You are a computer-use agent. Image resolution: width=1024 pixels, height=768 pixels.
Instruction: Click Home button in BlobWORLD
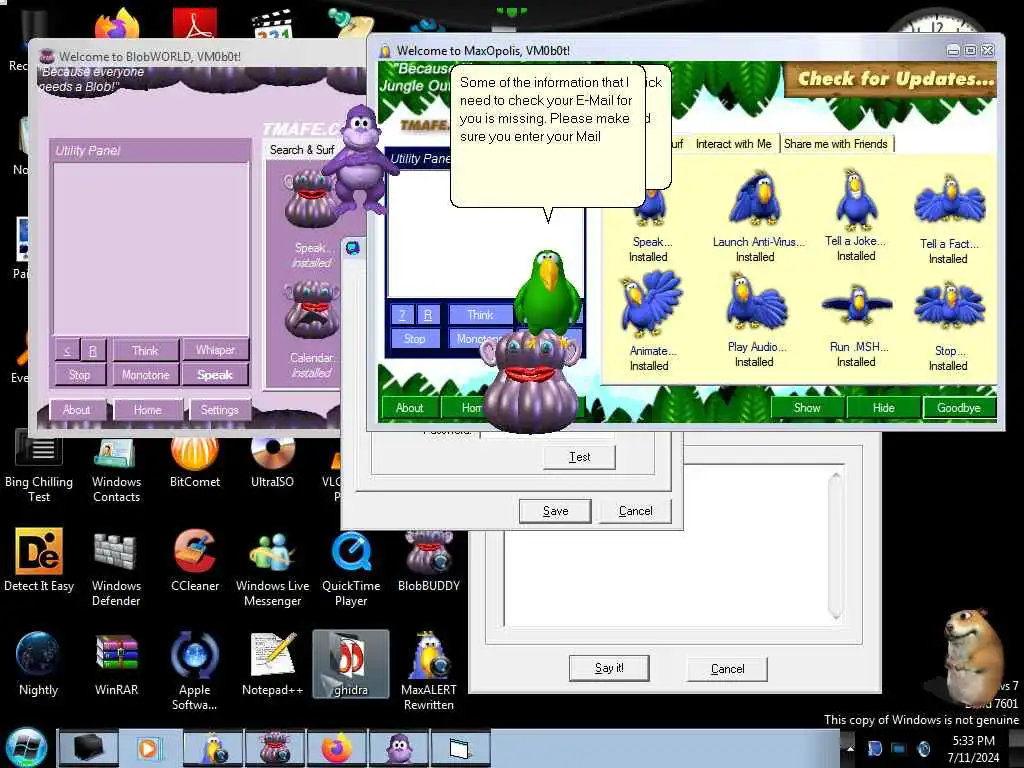[148, 410]
